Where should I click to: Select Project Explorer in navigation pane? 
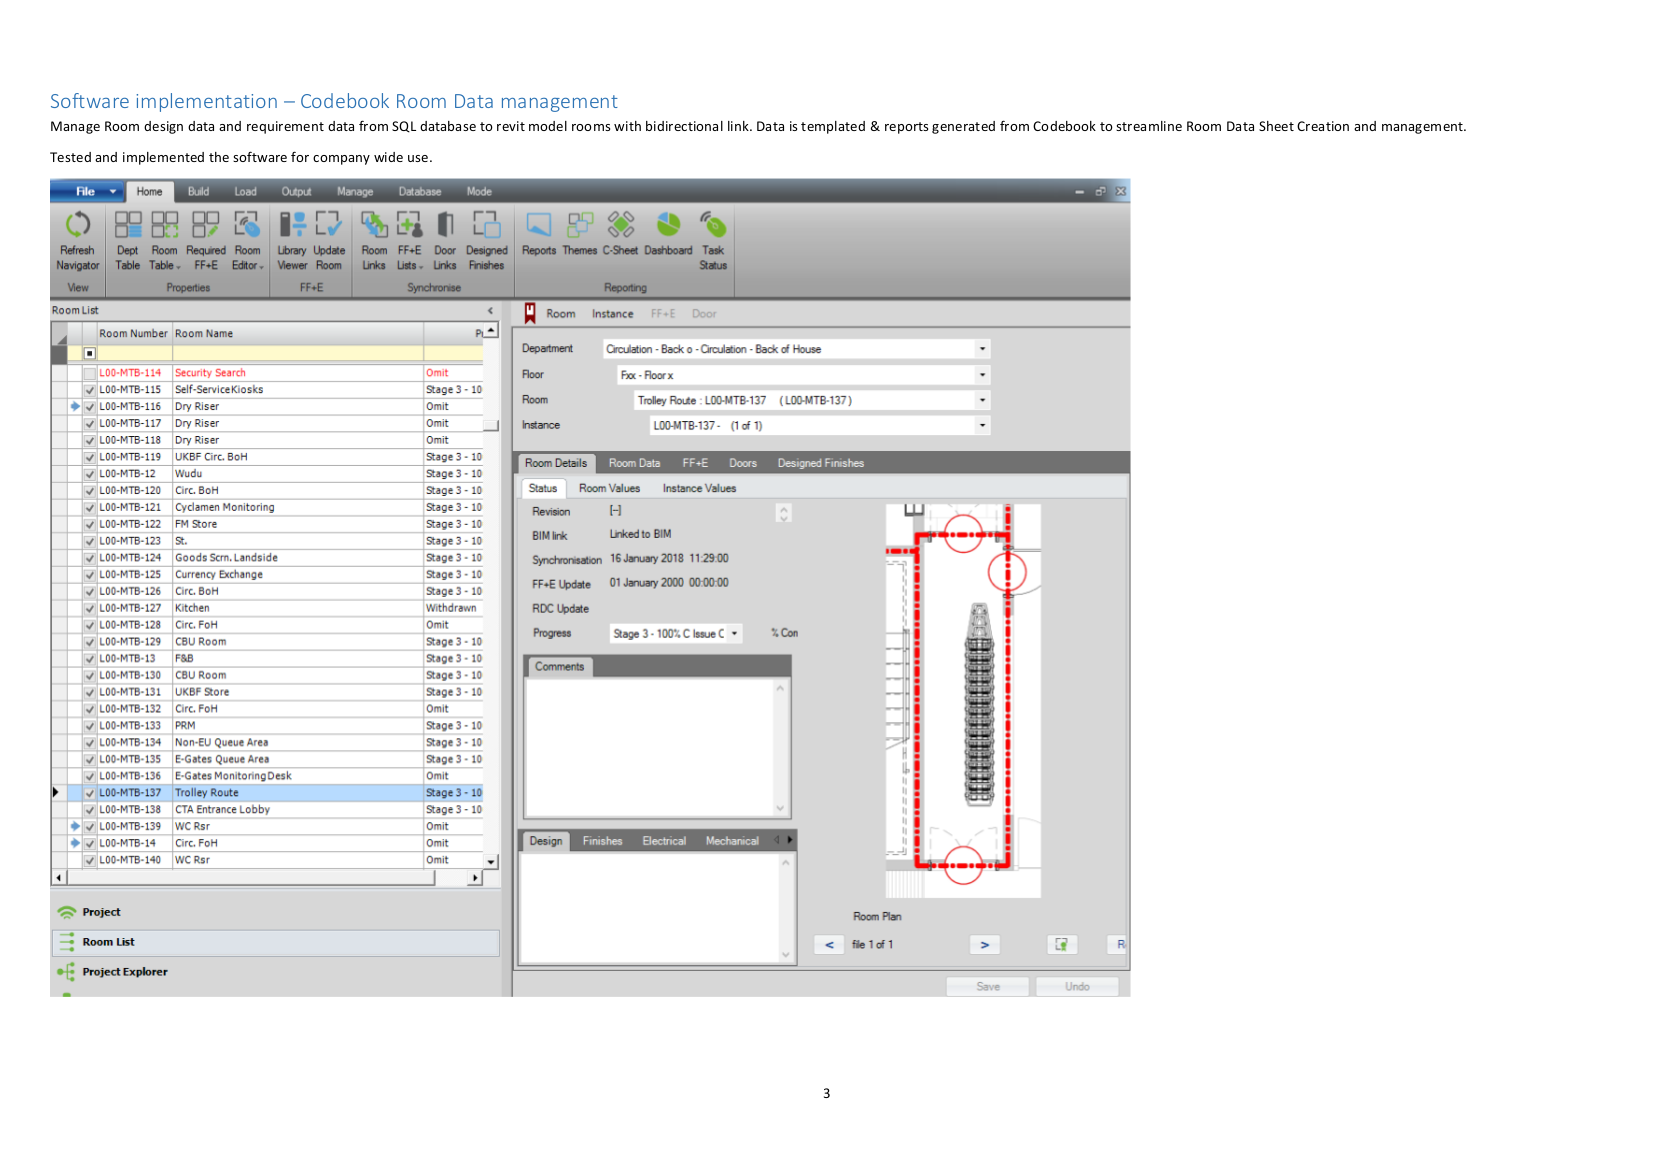[125, 972]
